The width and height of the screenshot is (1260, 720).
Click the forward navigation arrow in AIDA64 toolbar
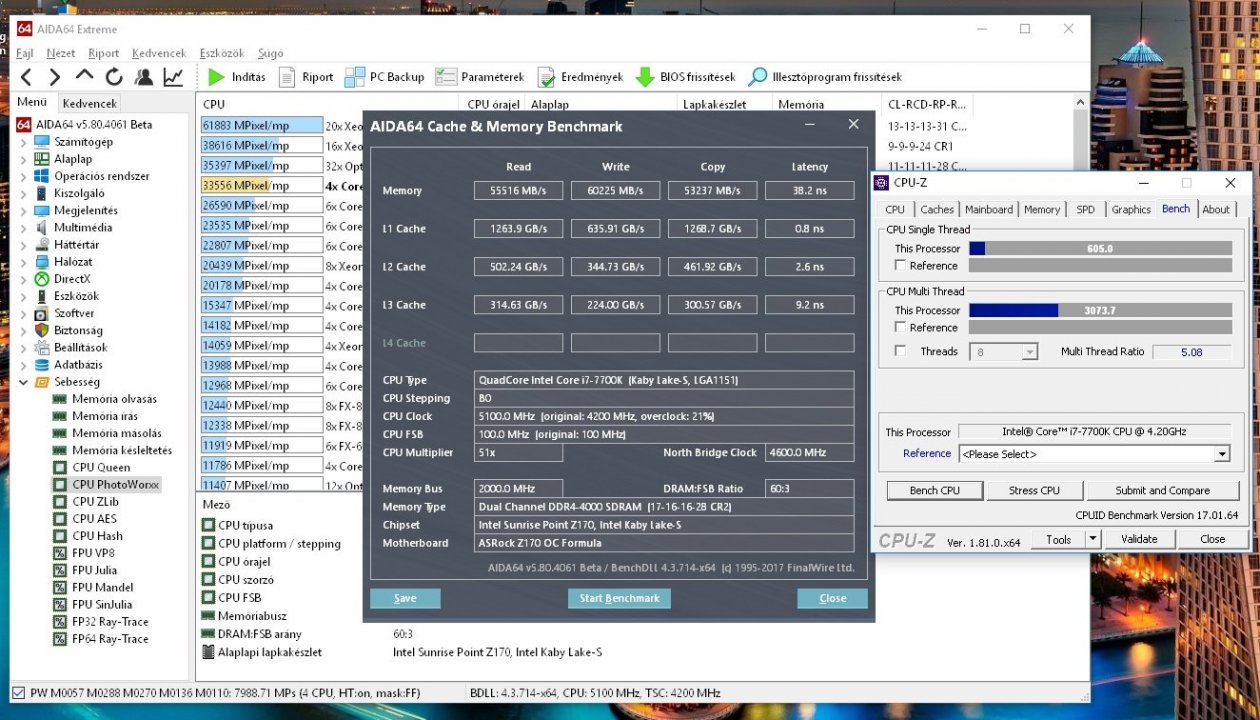coord(55,77)
